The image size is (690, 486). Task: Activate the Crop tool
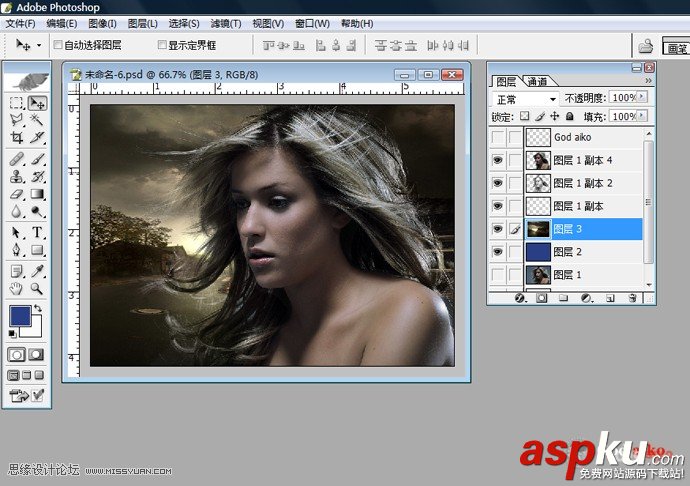pyautogui.click(x=16, y=137)
